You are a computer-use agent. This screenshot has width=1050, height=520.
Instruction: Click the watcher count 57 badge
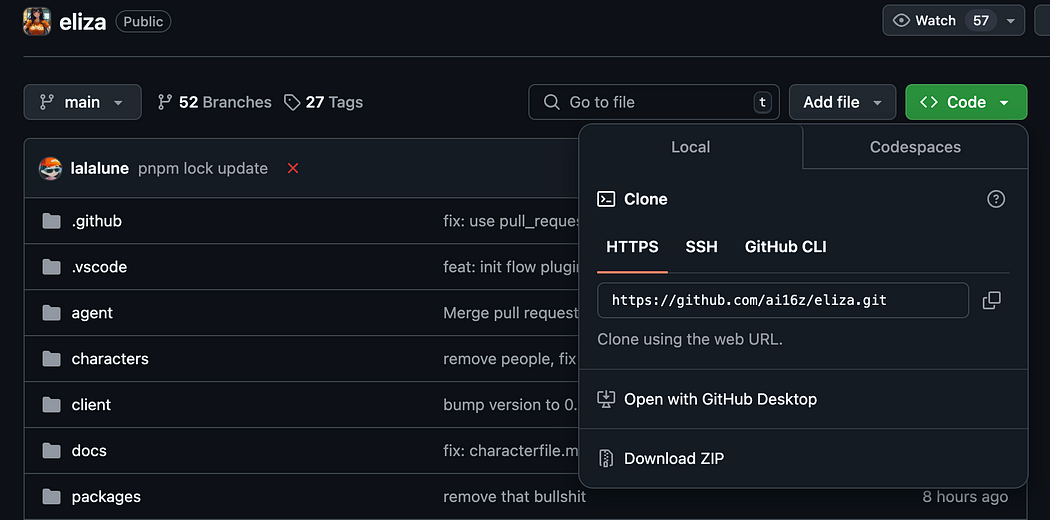(981, 21)
